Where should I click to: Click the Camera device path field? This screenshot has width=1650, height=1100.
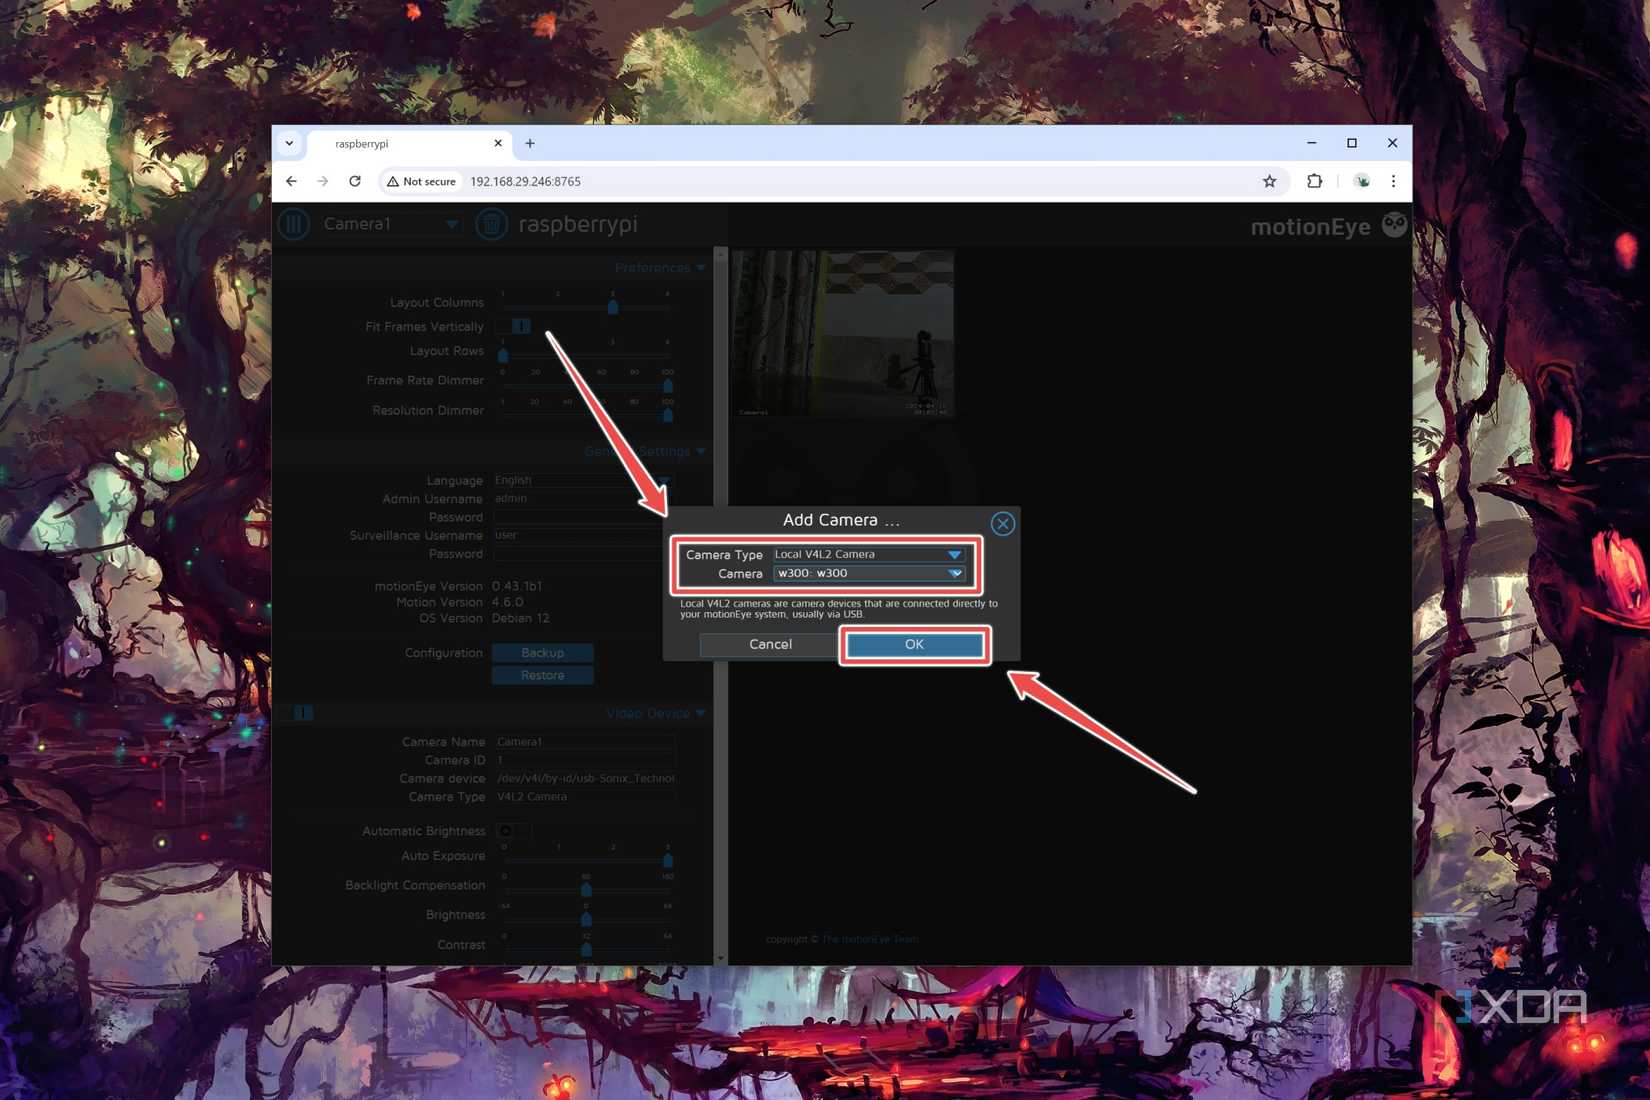[x=585, y=778]
